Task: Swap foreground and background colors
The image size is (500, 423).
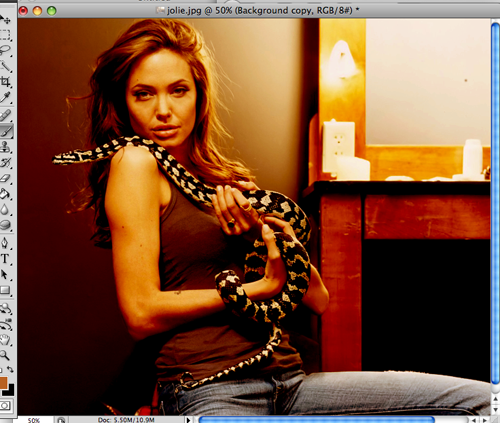Action: [11, 370]
